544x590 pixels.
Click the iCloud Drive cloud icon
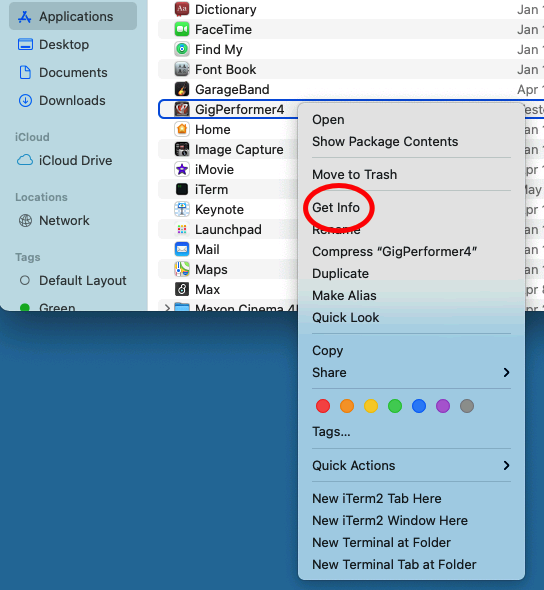tap(25, 160)
